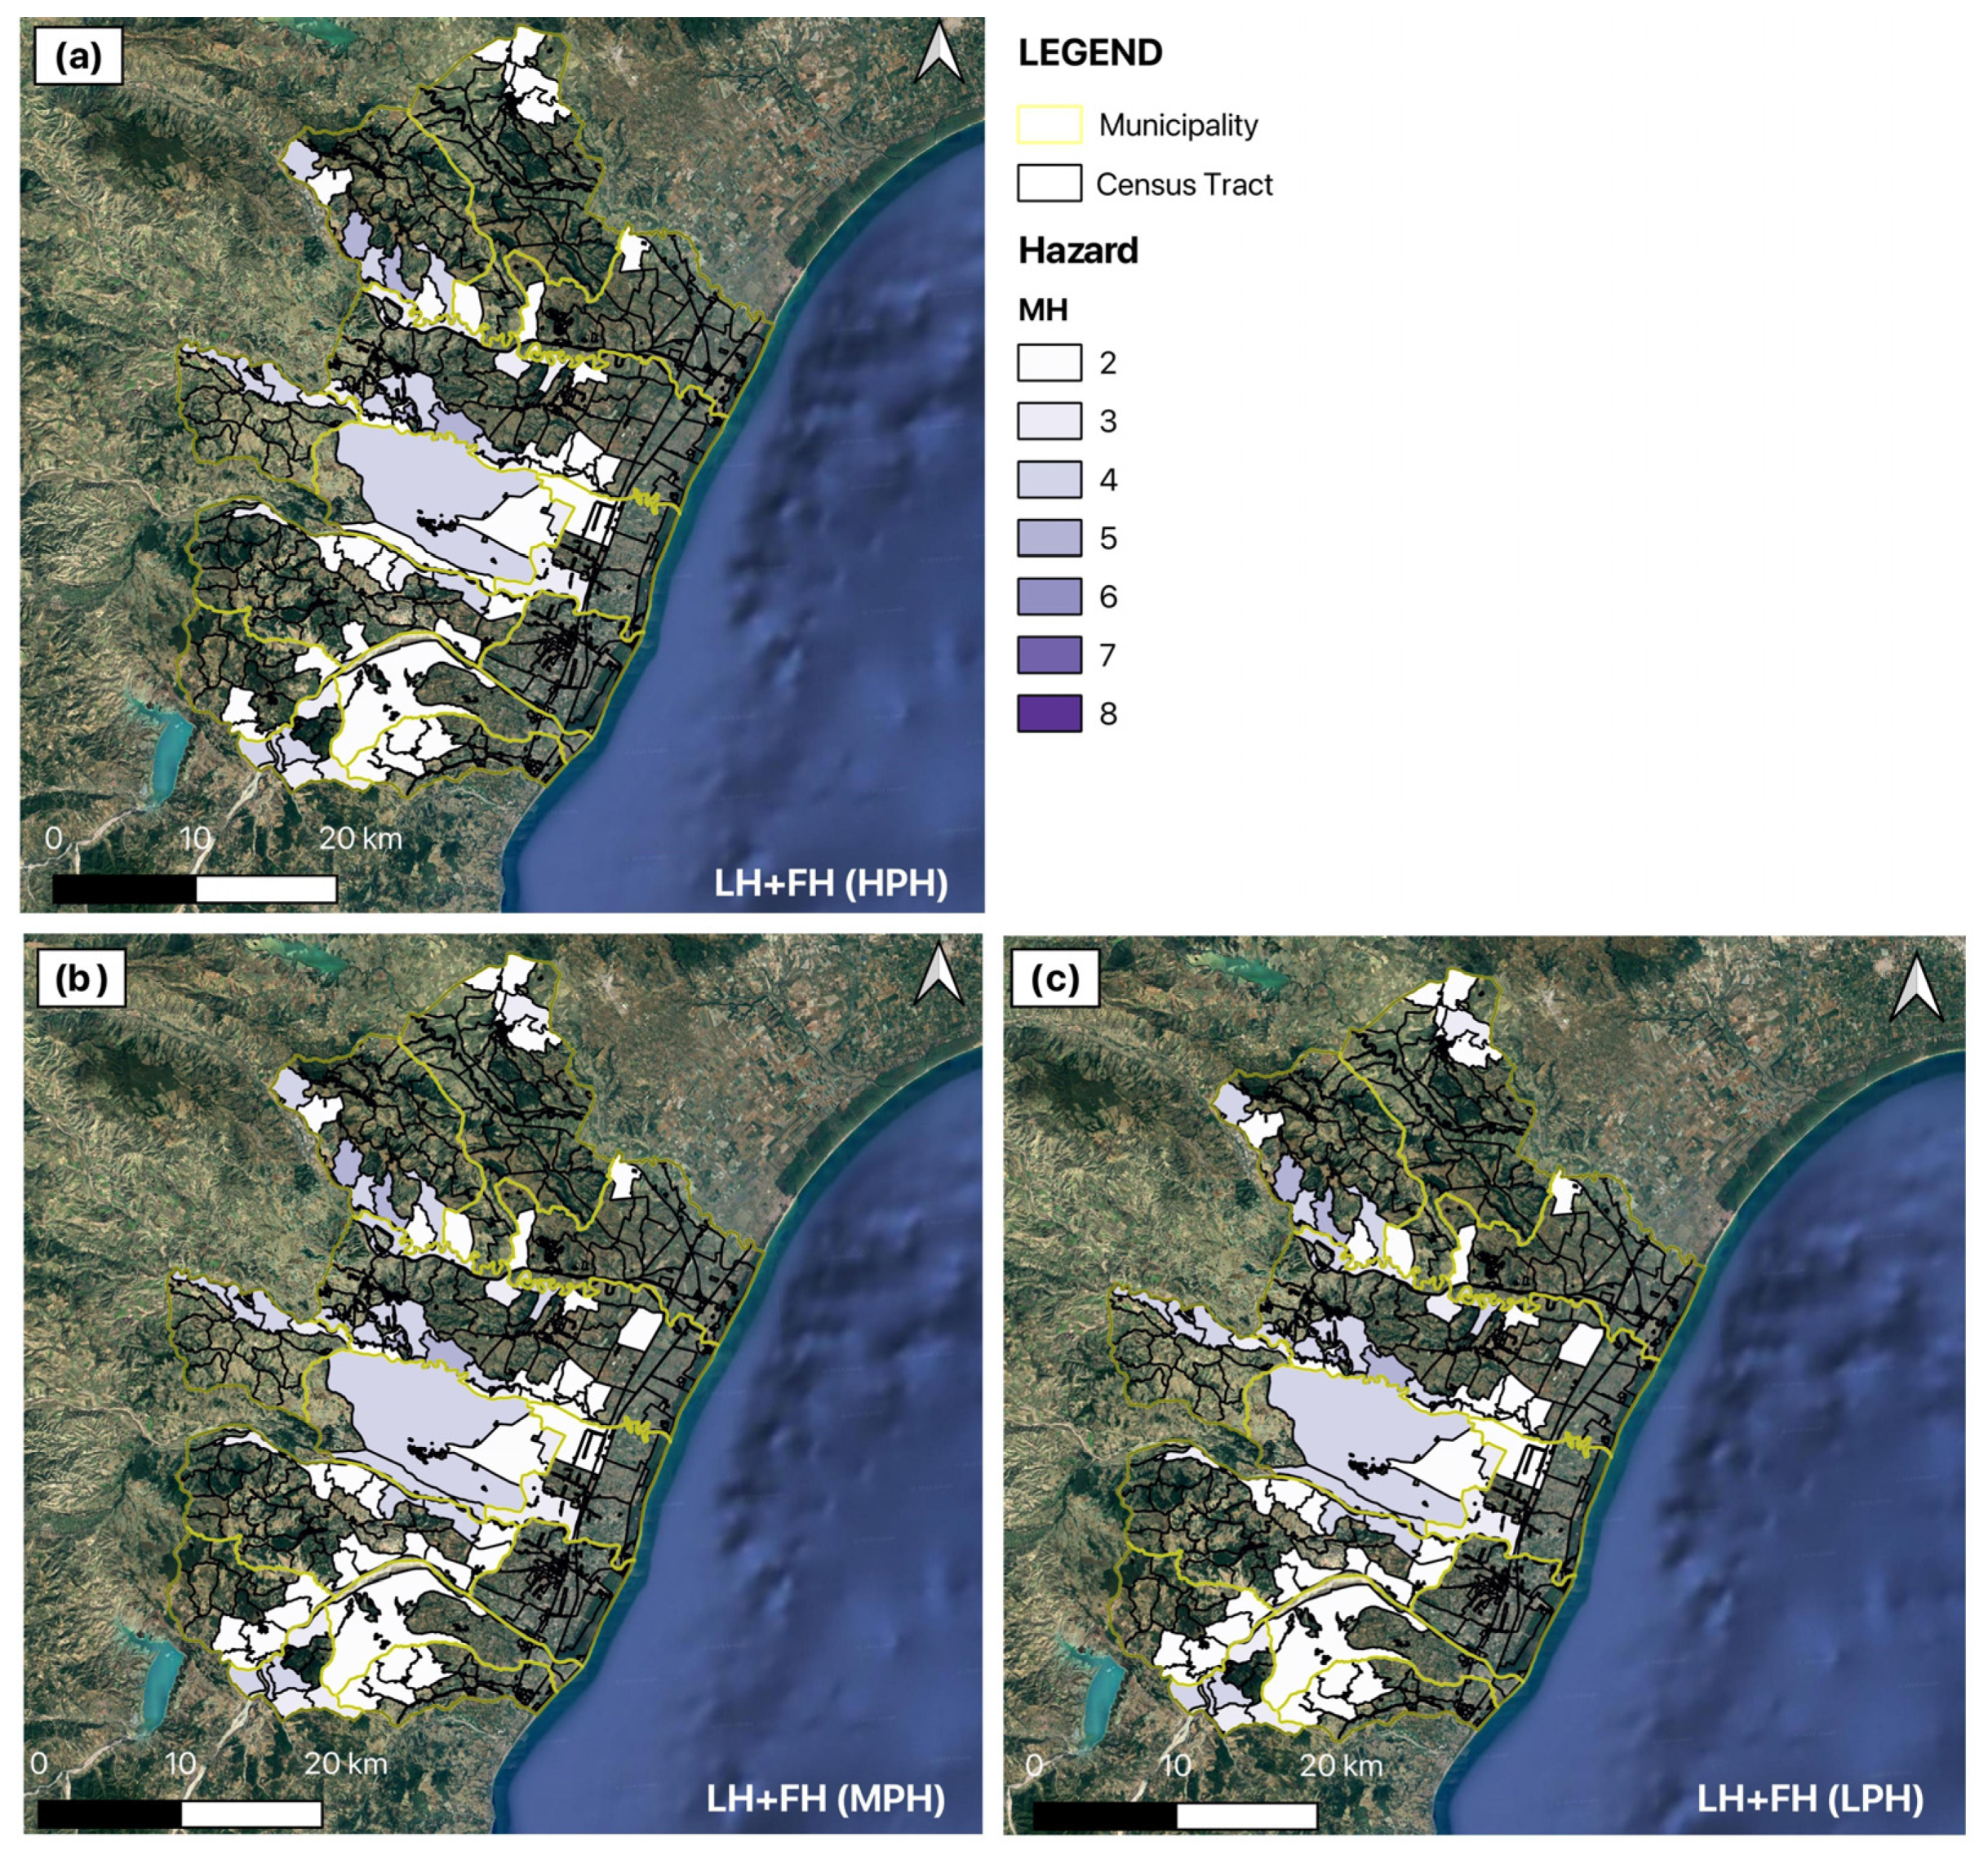This screenshot has height=1851, width=1988.
Task: Click the LEGEND heading
Action: click(1090, 53)
